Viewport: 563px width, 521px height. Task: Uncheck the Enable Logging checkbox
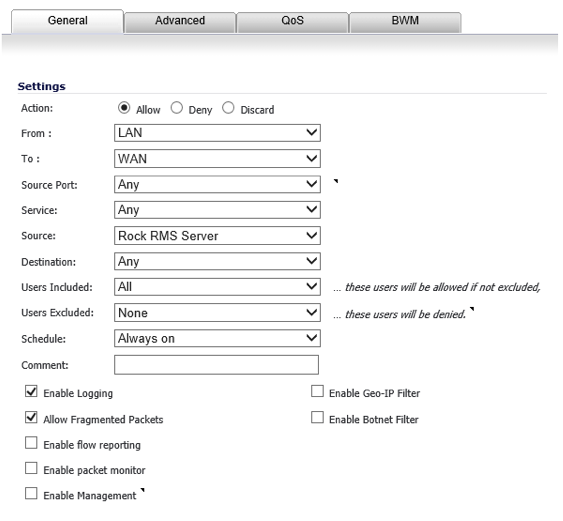tap(31, 391)
